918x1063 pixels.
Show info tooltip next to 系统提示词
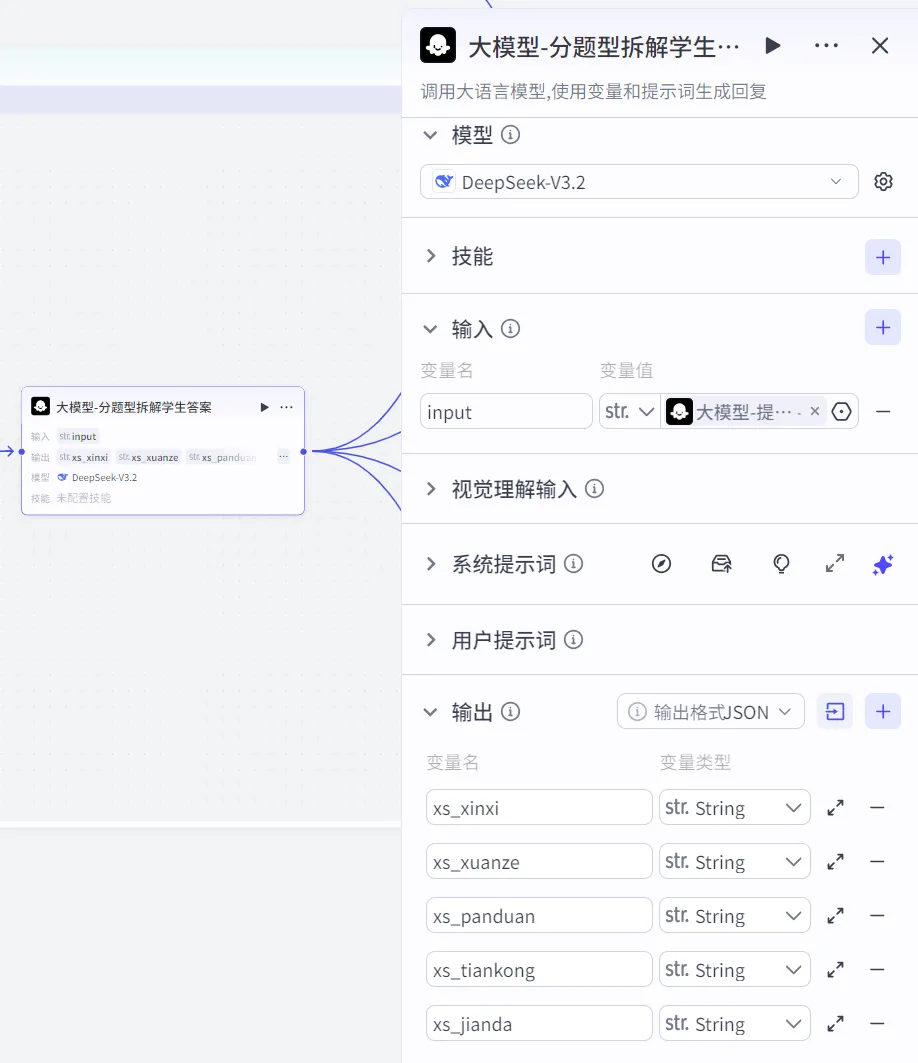(x=574, y=564)
